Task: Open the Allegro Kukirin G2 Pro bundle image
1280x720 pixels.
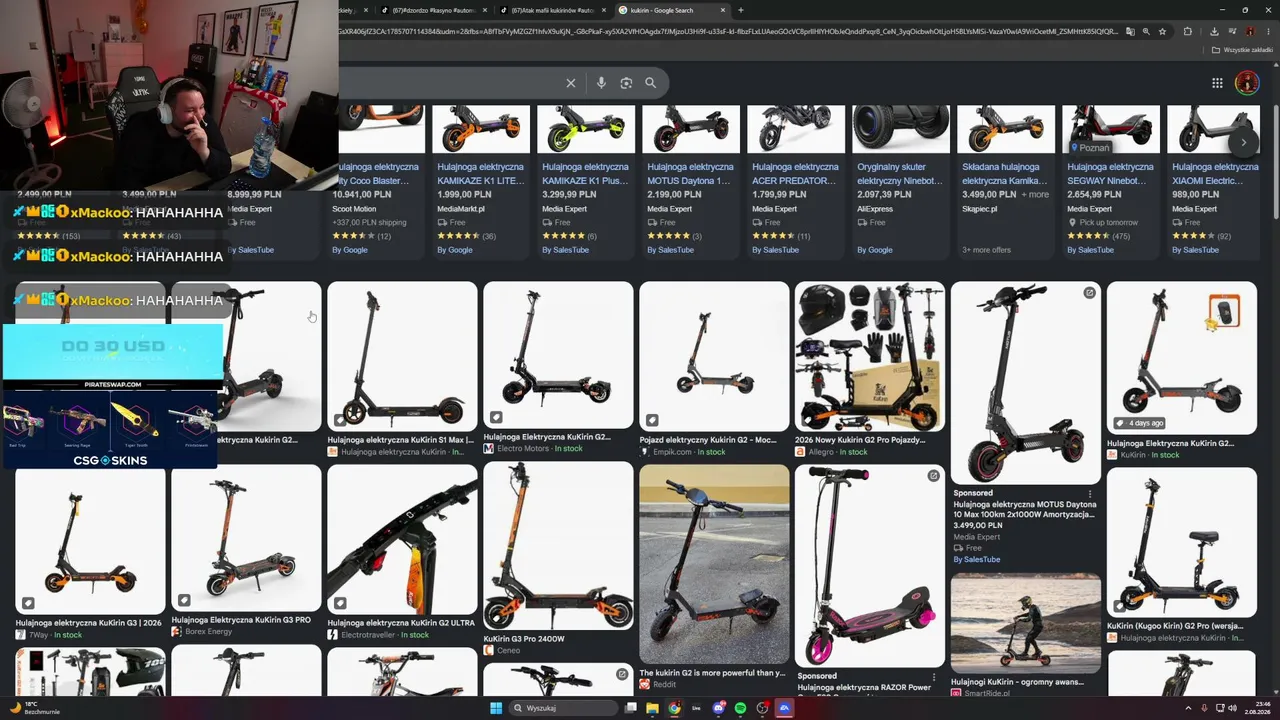Action: click(x=870, y=356)
